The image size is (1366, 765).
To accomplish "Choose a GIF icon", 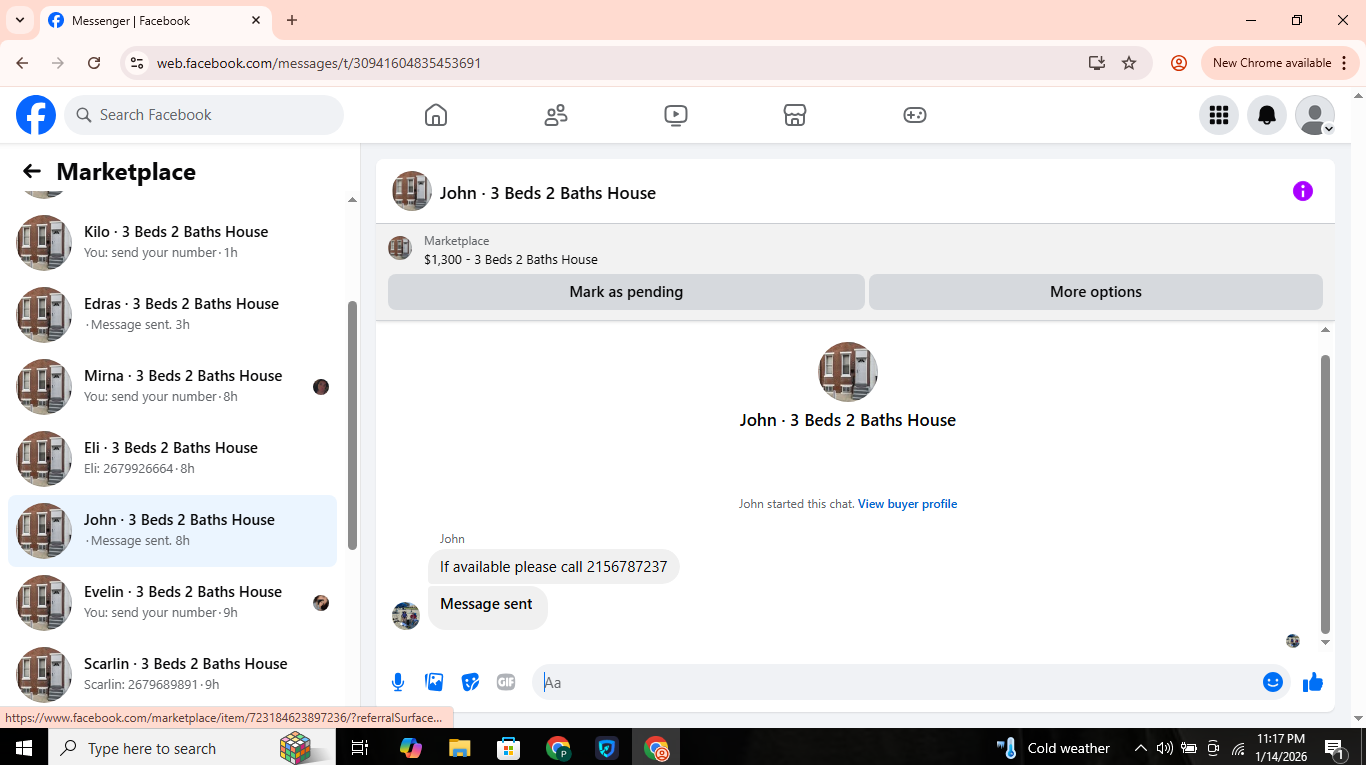I will [x=506, y=682].
